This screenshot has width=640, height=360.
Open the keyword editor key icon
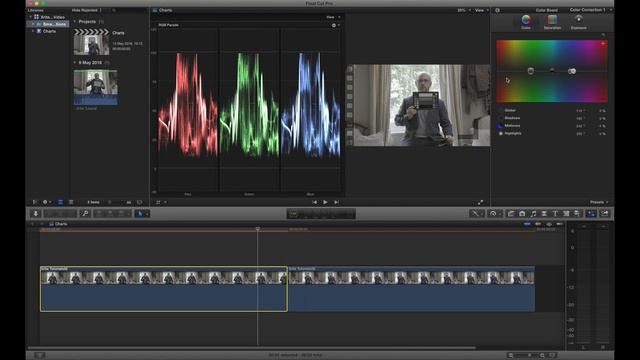[85, 213]
